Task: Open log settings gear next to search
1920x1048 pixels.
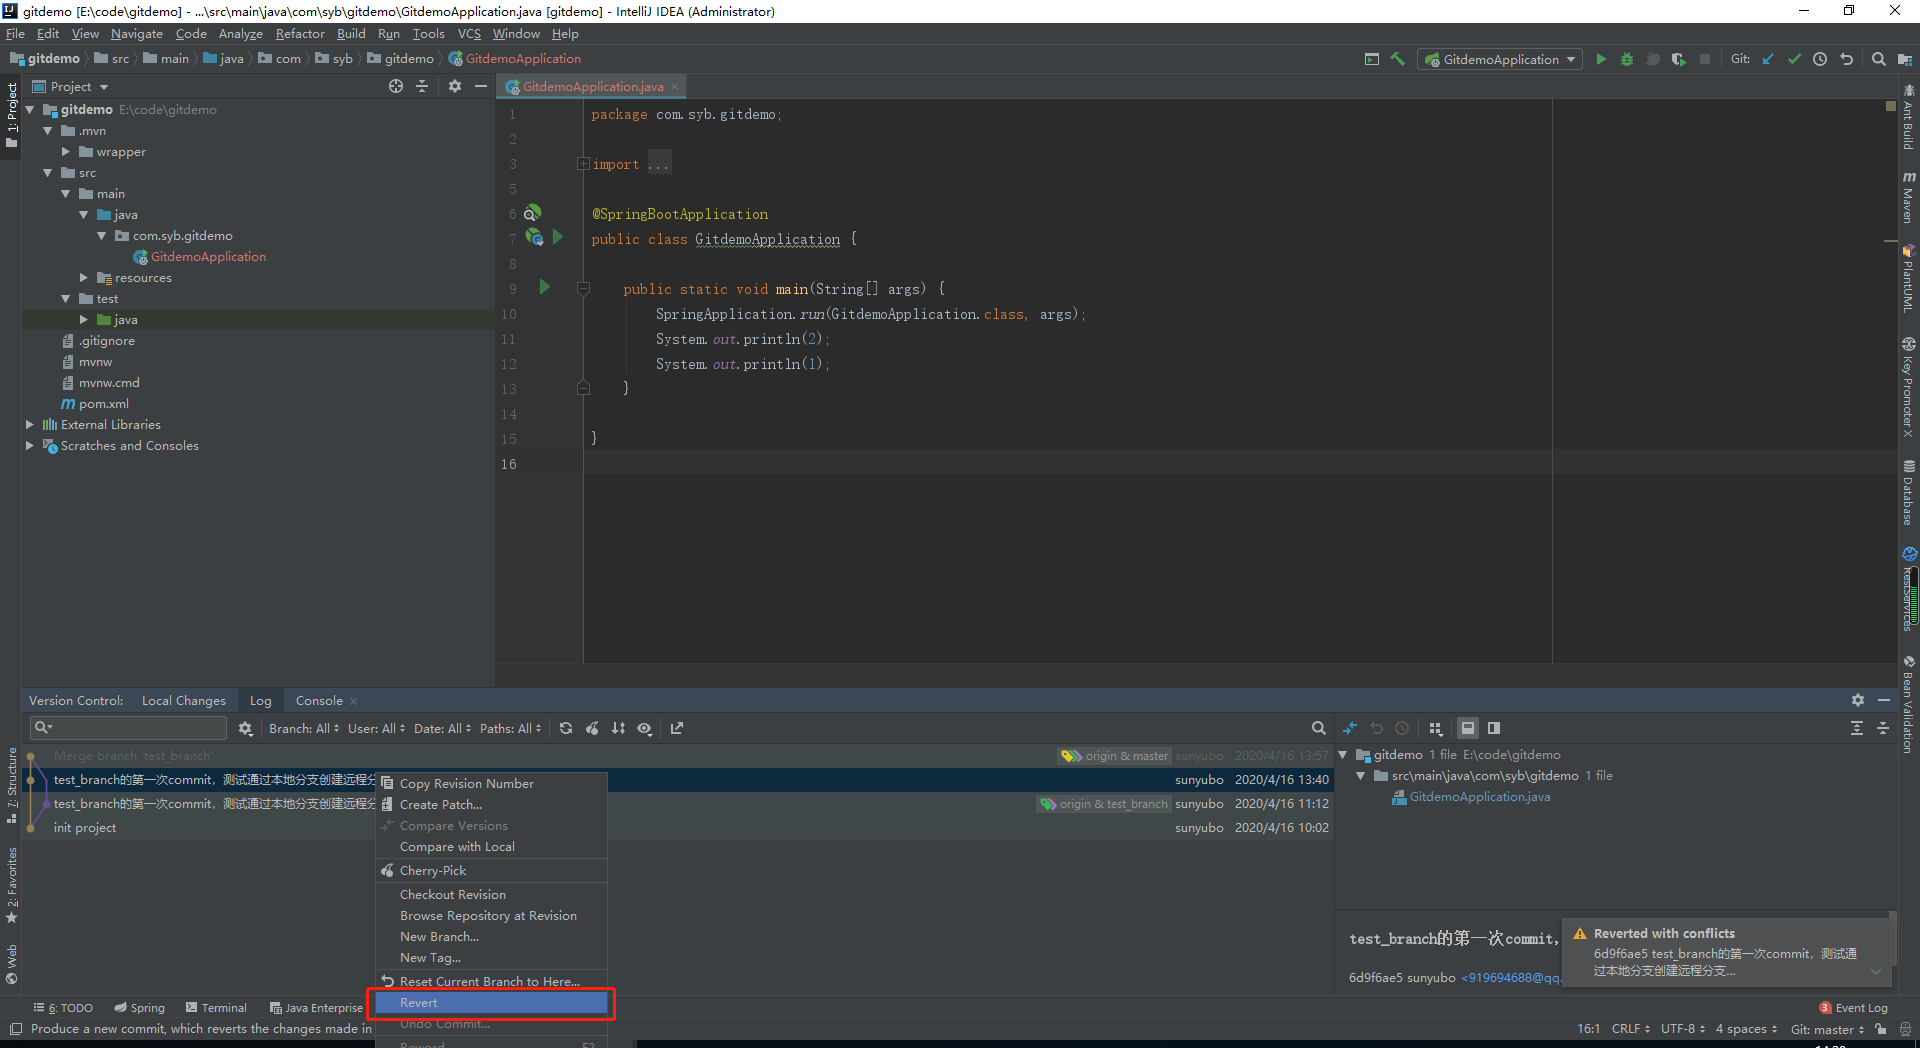Action: pos(245,728)
